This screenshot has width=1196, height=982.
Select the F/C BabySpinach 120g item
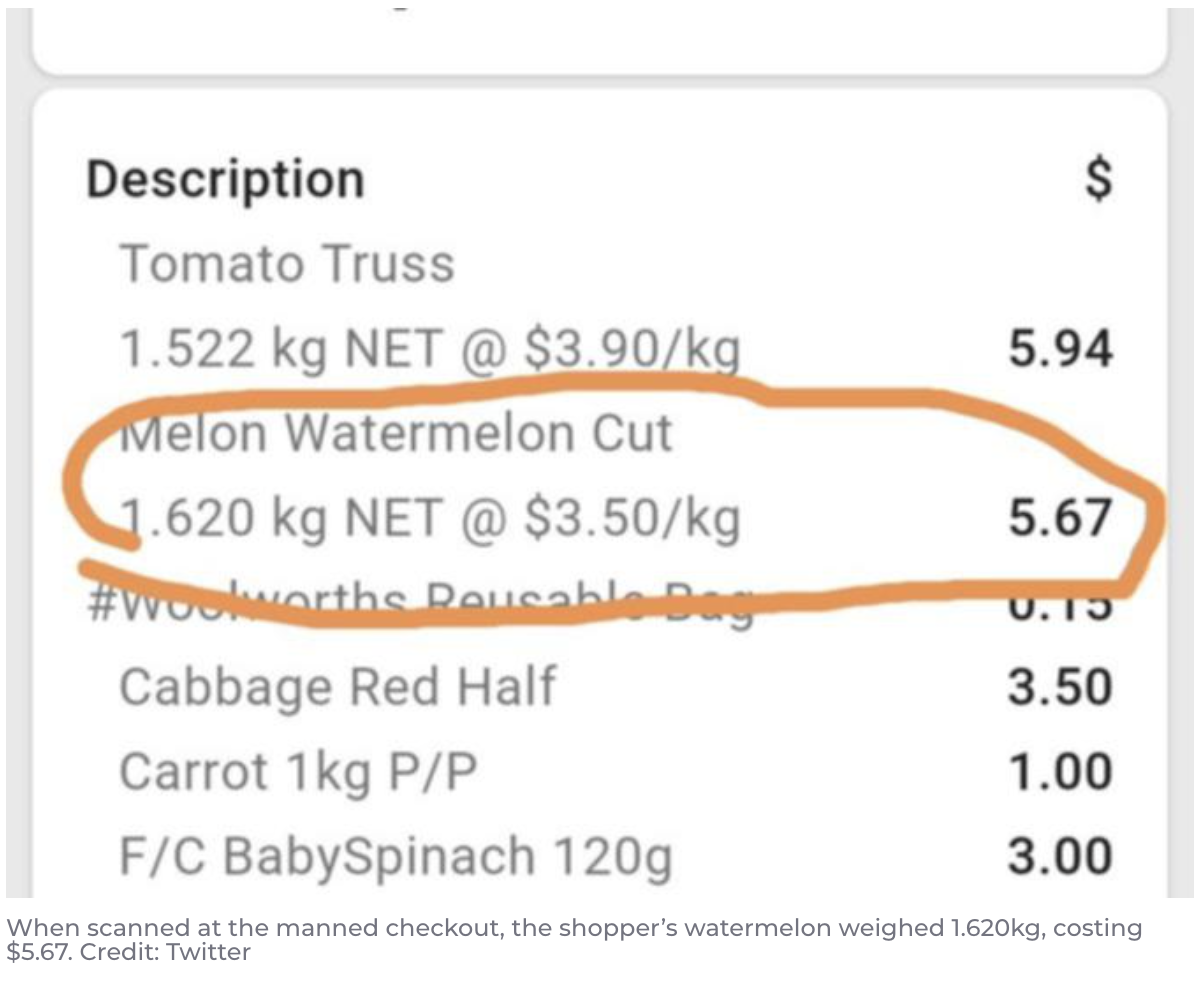coord(396,856)
